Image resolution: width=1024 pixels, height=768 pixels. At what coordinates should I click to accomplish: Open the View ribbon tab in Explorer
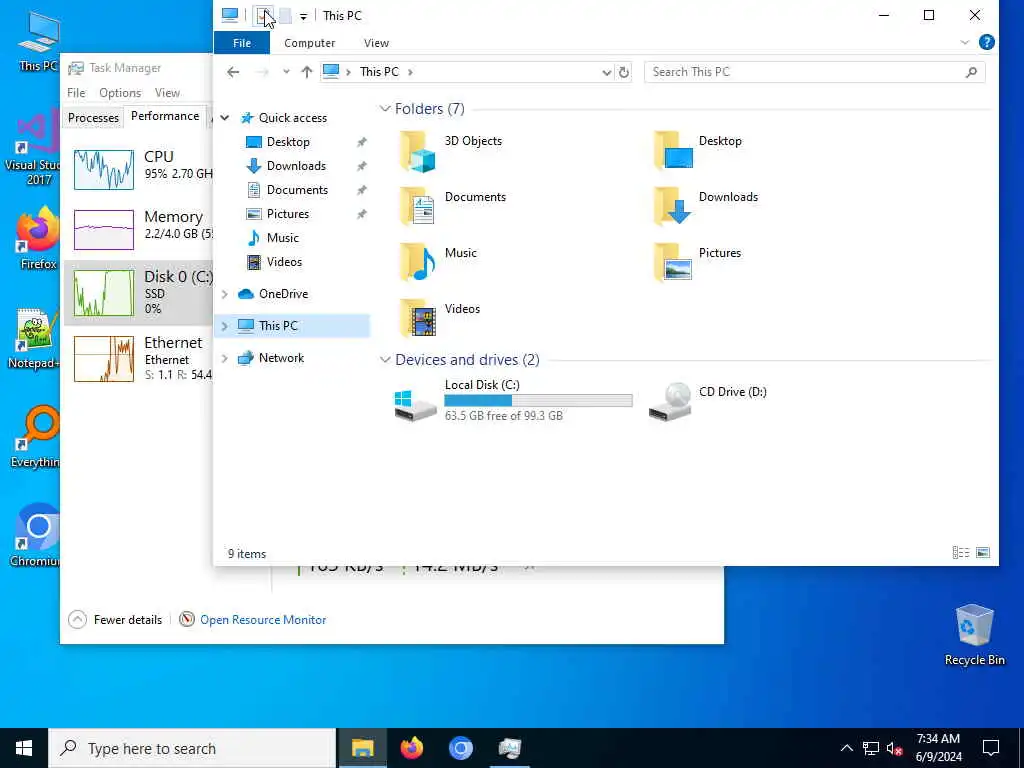coord(376,43)
